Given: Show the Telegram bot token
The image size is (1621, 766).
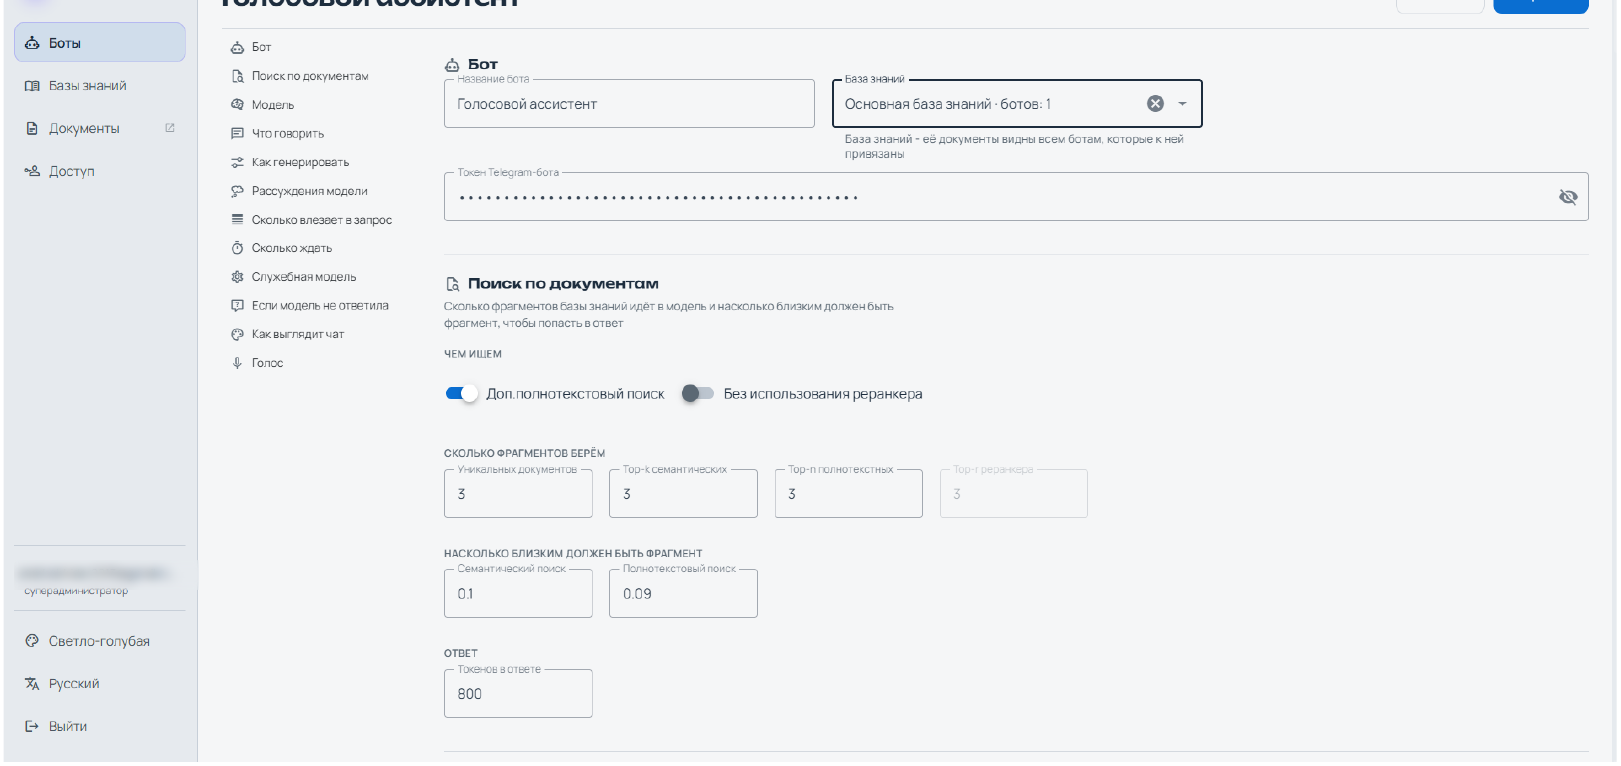Looking at the screenshot, I should [x=1568, y=197].
